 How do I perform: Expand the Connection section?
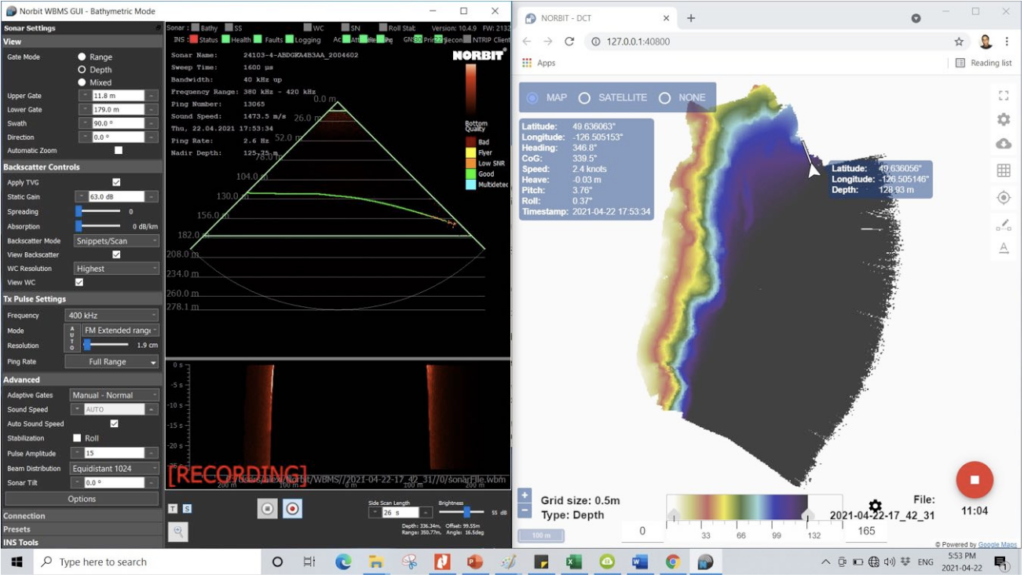click(82, 516)
